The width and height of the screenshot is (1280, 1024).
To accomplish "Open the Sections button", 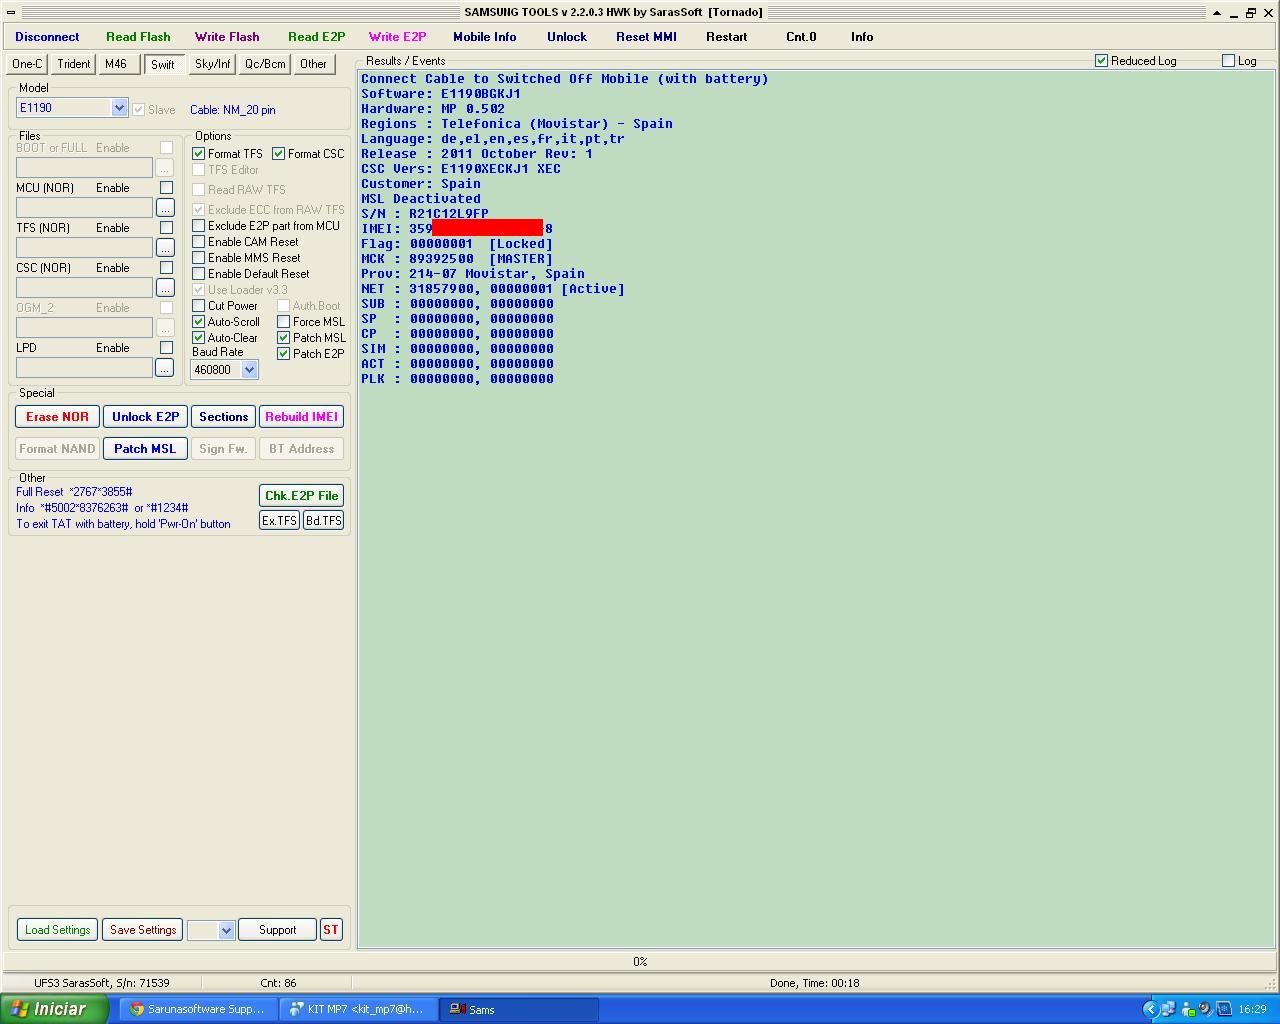I will click(x=223, y=417).
